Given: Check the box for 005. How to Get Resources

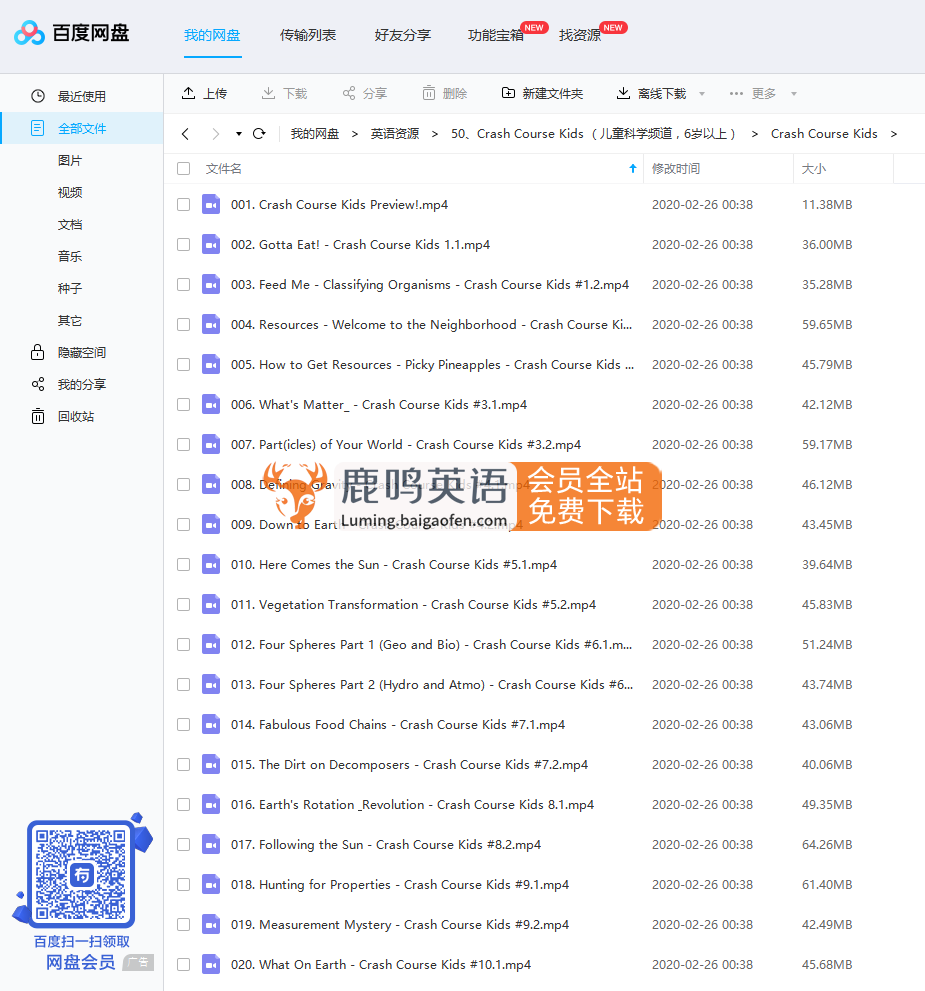Looking at the screenshot, I should 183,365.
